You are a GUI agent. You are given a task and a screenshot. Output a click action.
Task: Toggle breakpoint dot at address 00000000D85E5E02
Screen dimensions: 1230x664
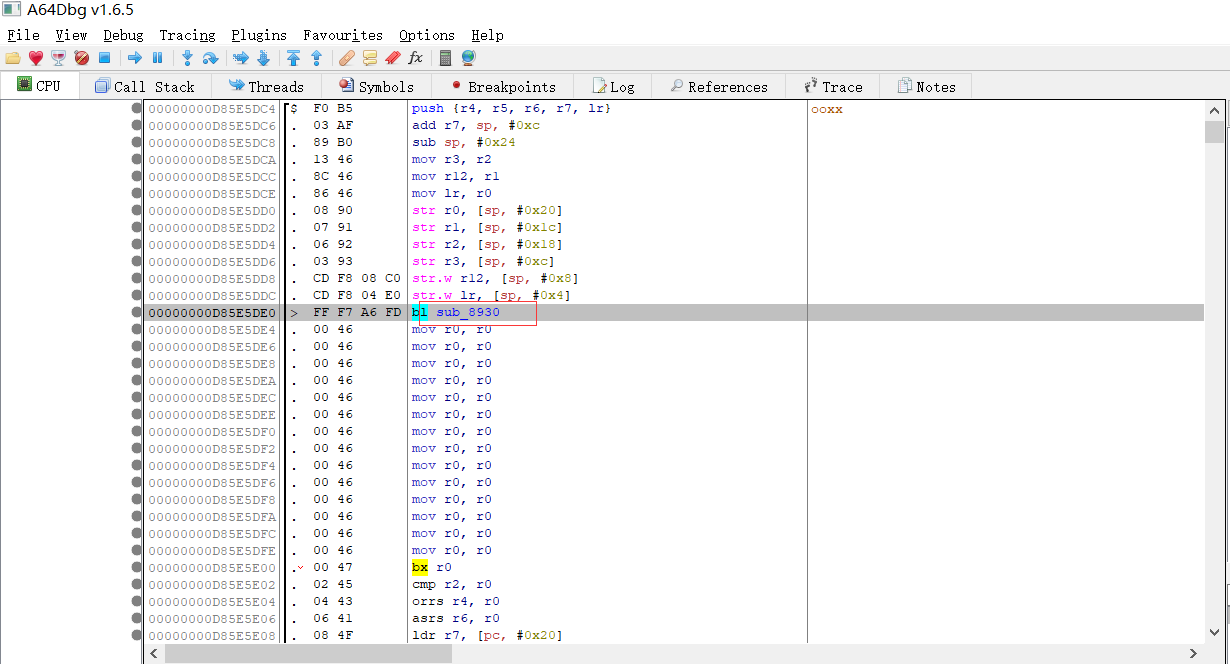pyautogui.click(x=137, y=585)
